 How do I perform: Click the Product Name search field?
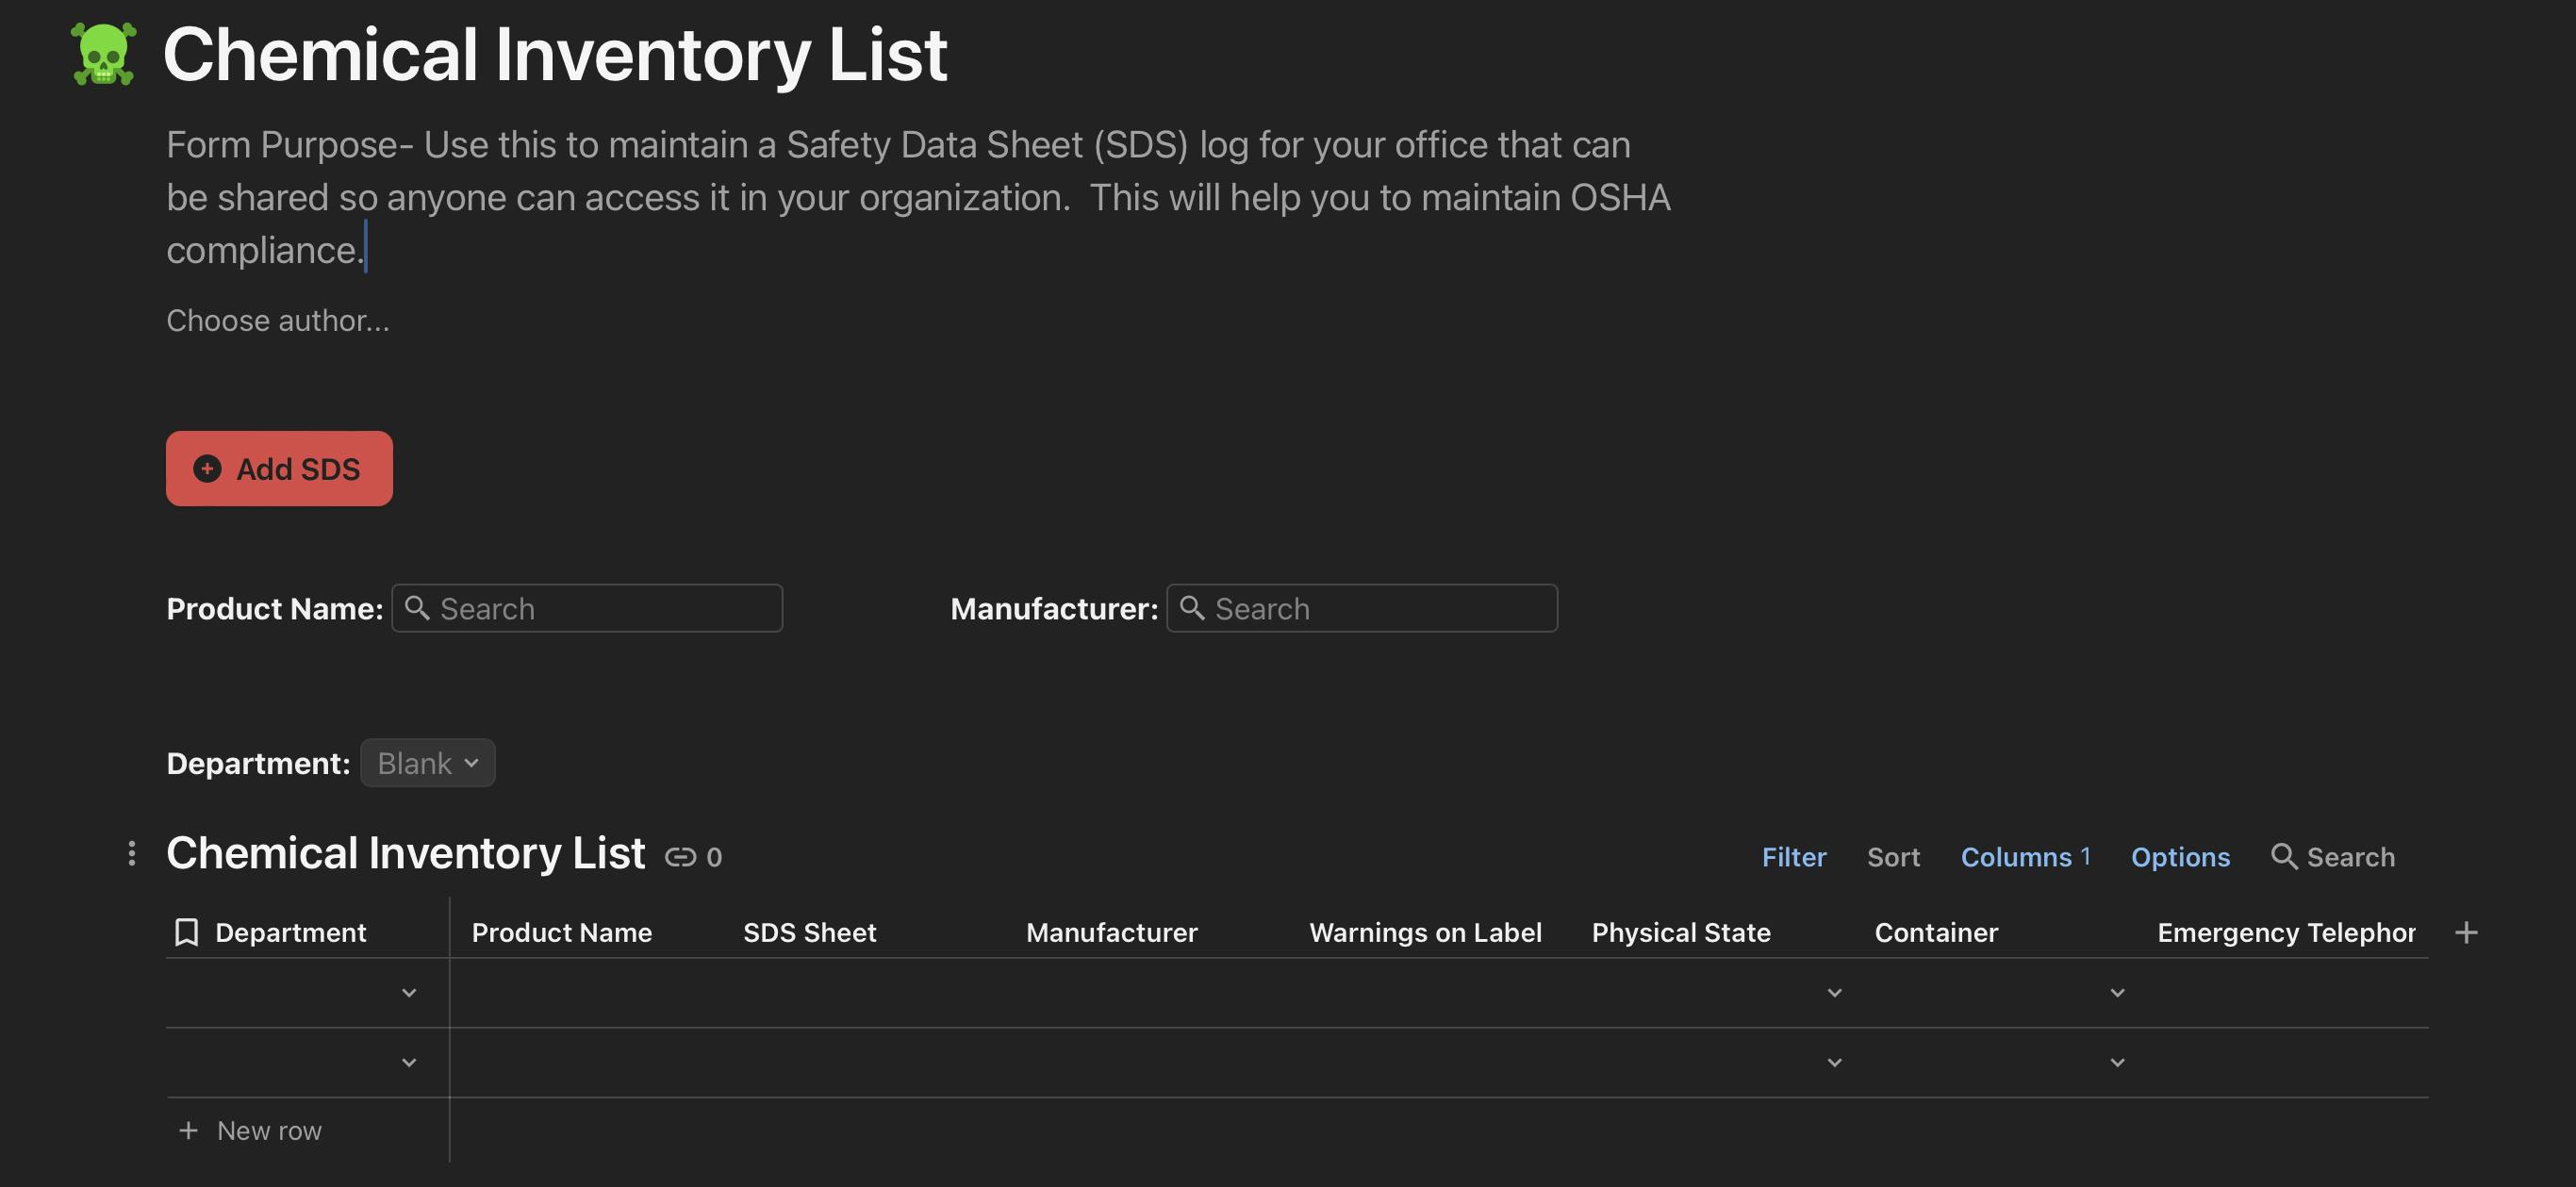tap(587, 608)
